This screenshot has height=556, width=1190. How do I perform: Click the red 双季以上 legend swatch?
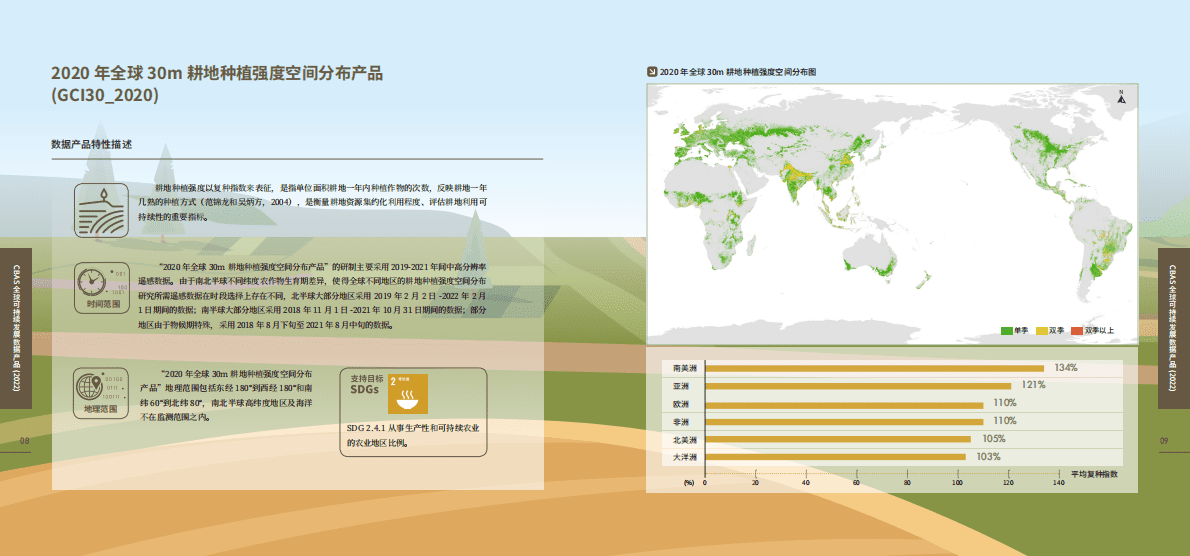coord(1077,330)
